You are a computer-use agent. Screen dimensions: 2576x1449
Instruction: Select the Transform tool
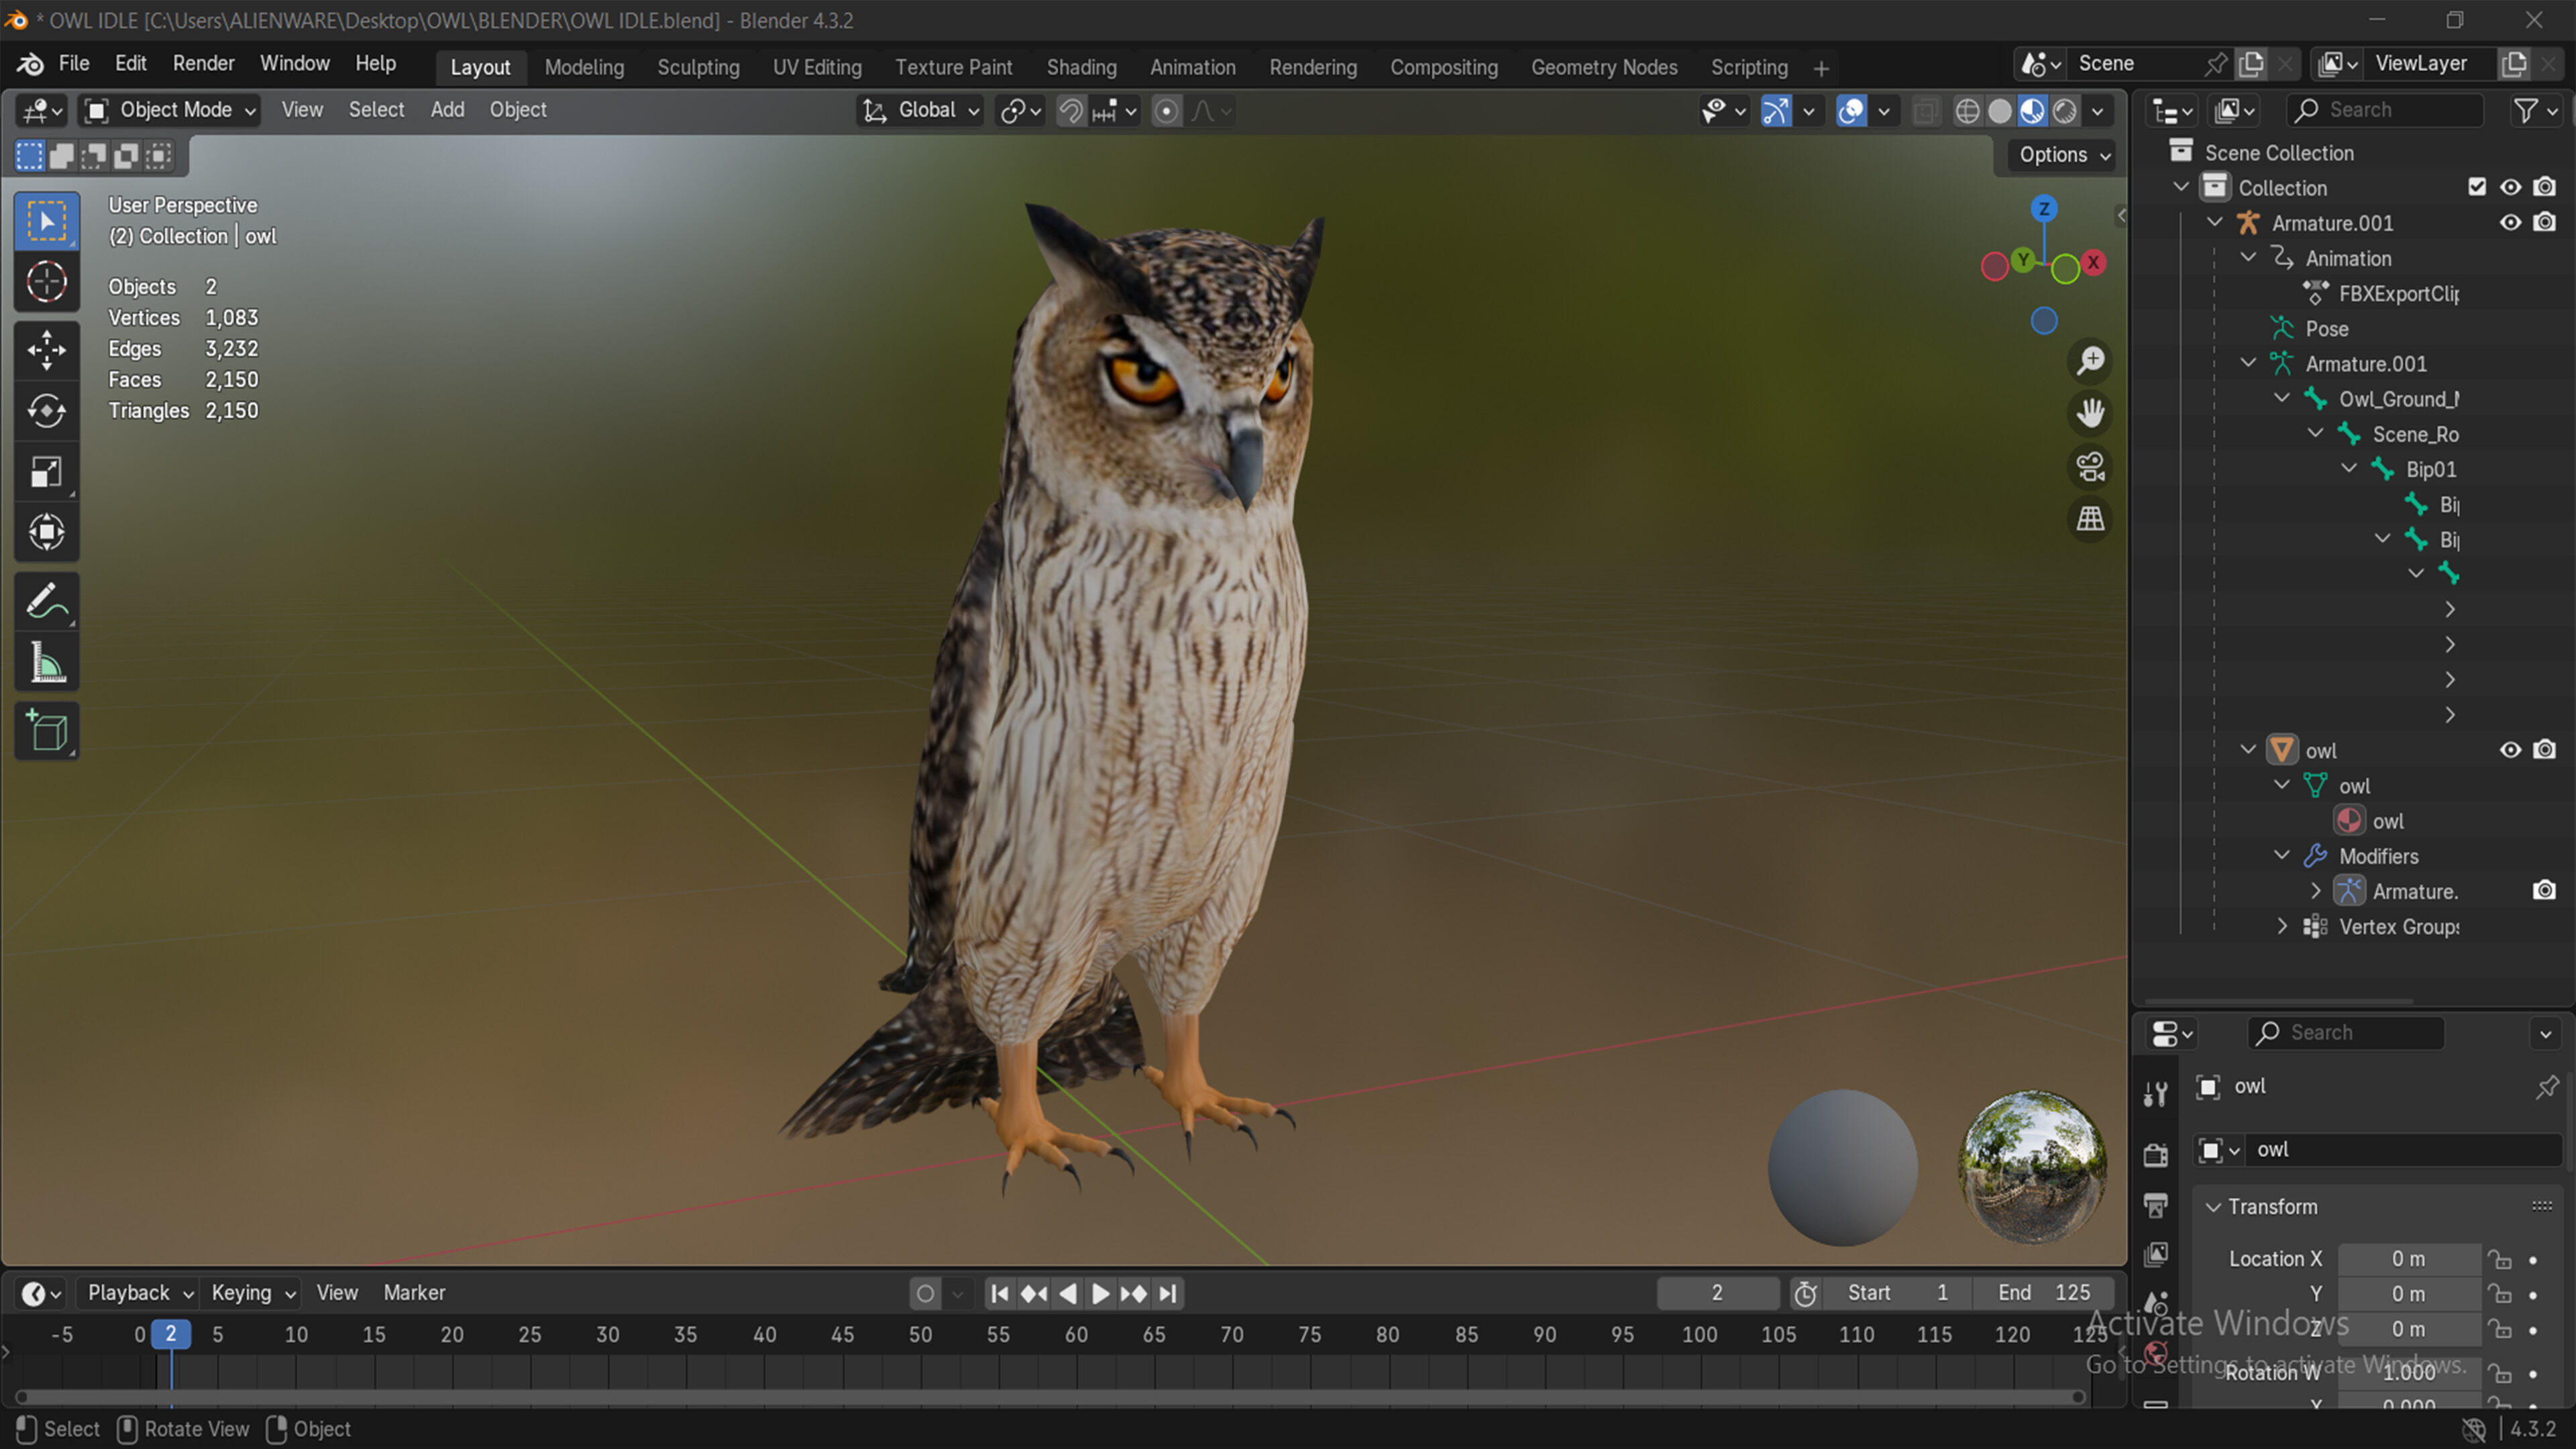click(x=46, y=532)
